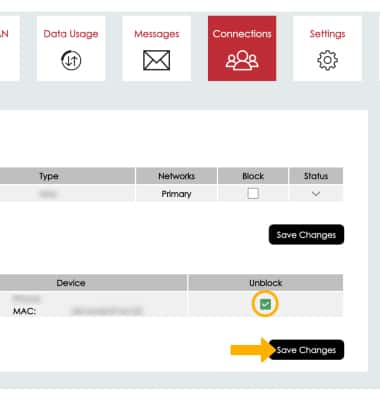Screen dimensions: 380x400
Task: Click the upper Save Changes button
Action: [306, 235]
